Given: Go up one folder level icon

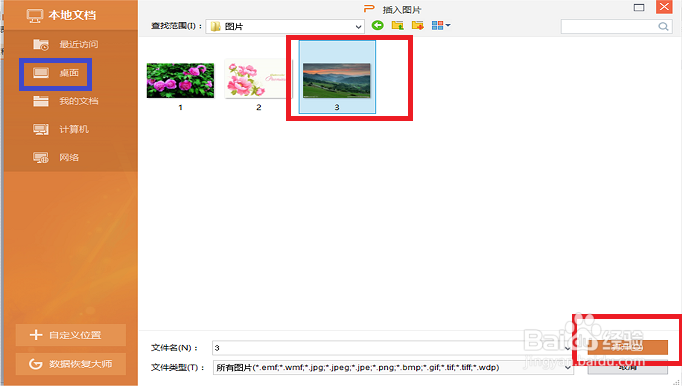Looking at the screenshot, I should click(x=398, y=25).
